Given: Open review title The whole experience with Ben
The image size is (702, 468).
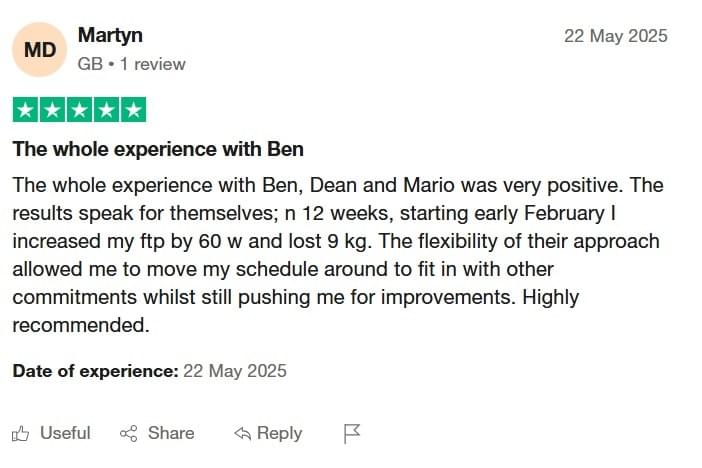Looking at the screenshot, I should click(158, 149).
